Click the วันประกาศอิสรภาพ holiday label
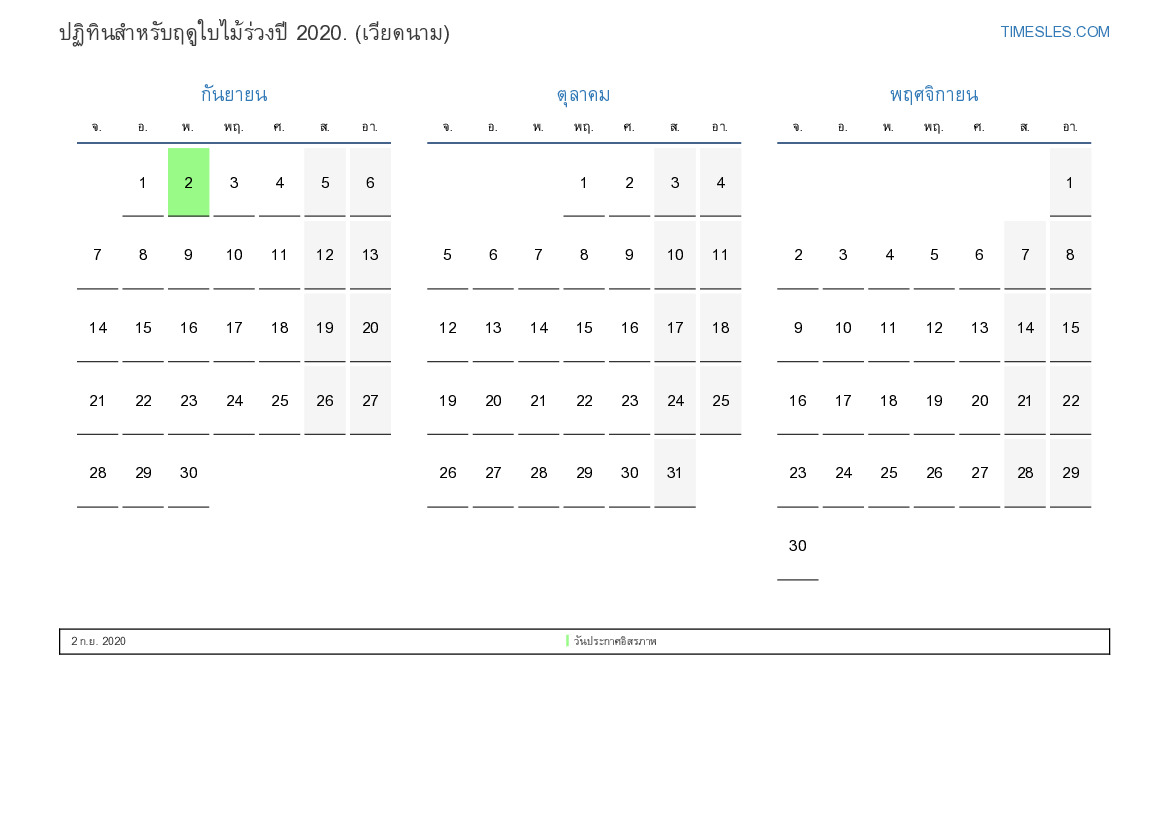 pyautogui.click(x=615, y=641)
